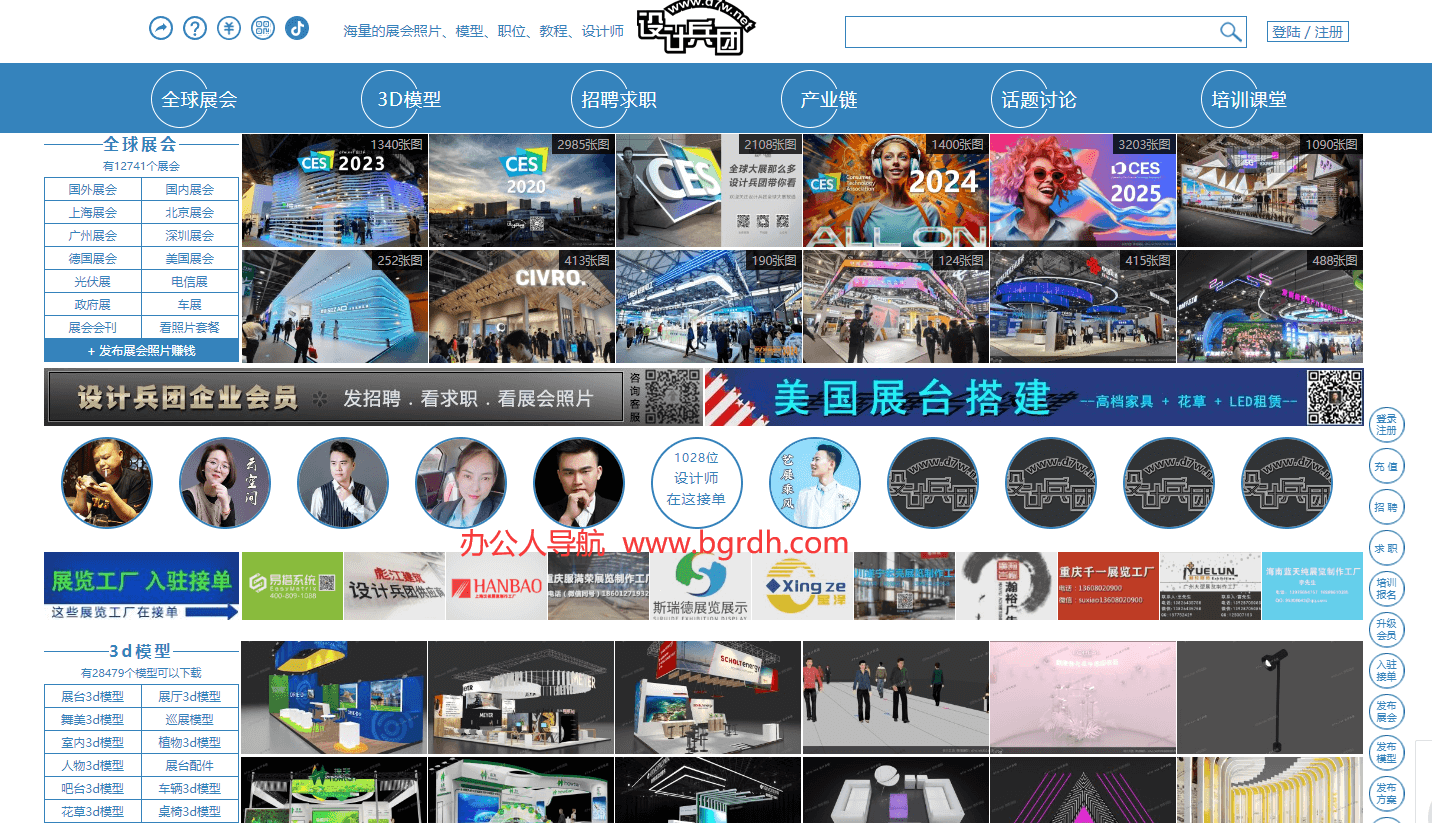Open the CES 2025 gallery thumbnail
Screen dimensions: 1432x823
coord(1082,190)
